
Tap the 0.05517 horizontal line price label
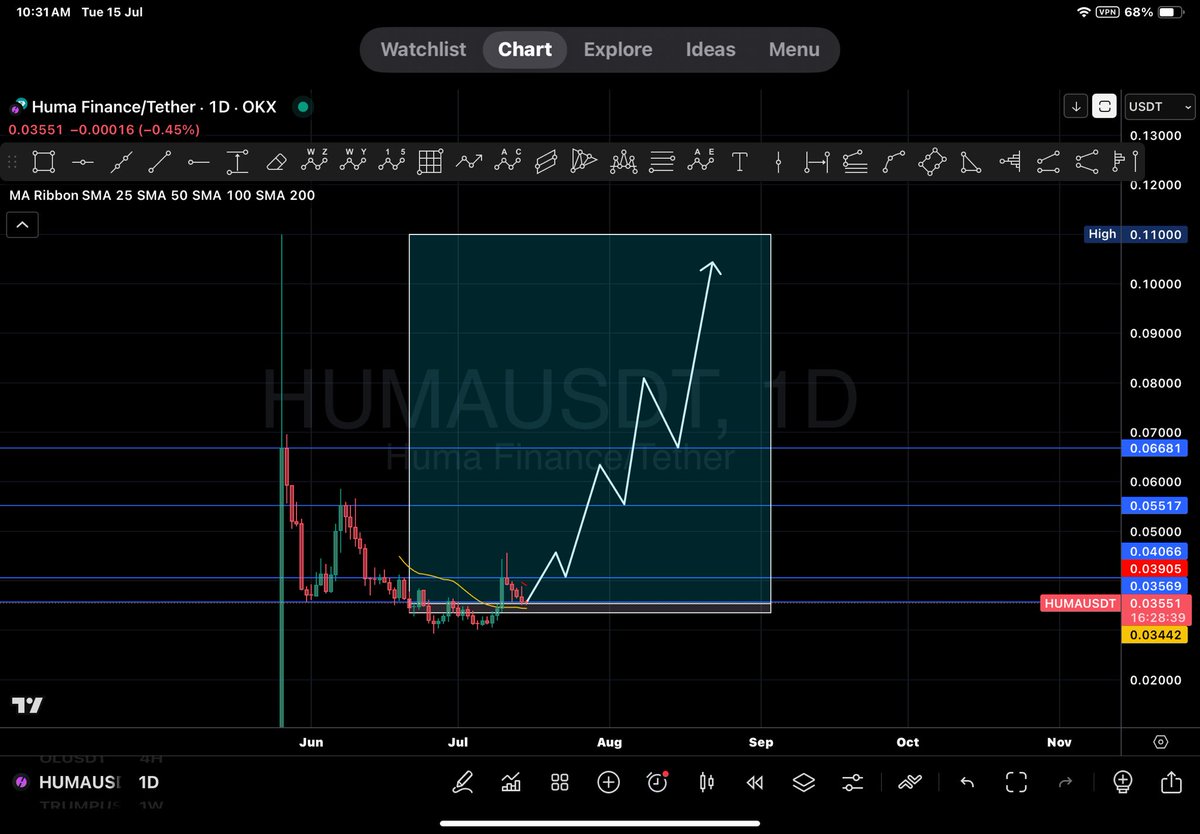coord(1156,506)
